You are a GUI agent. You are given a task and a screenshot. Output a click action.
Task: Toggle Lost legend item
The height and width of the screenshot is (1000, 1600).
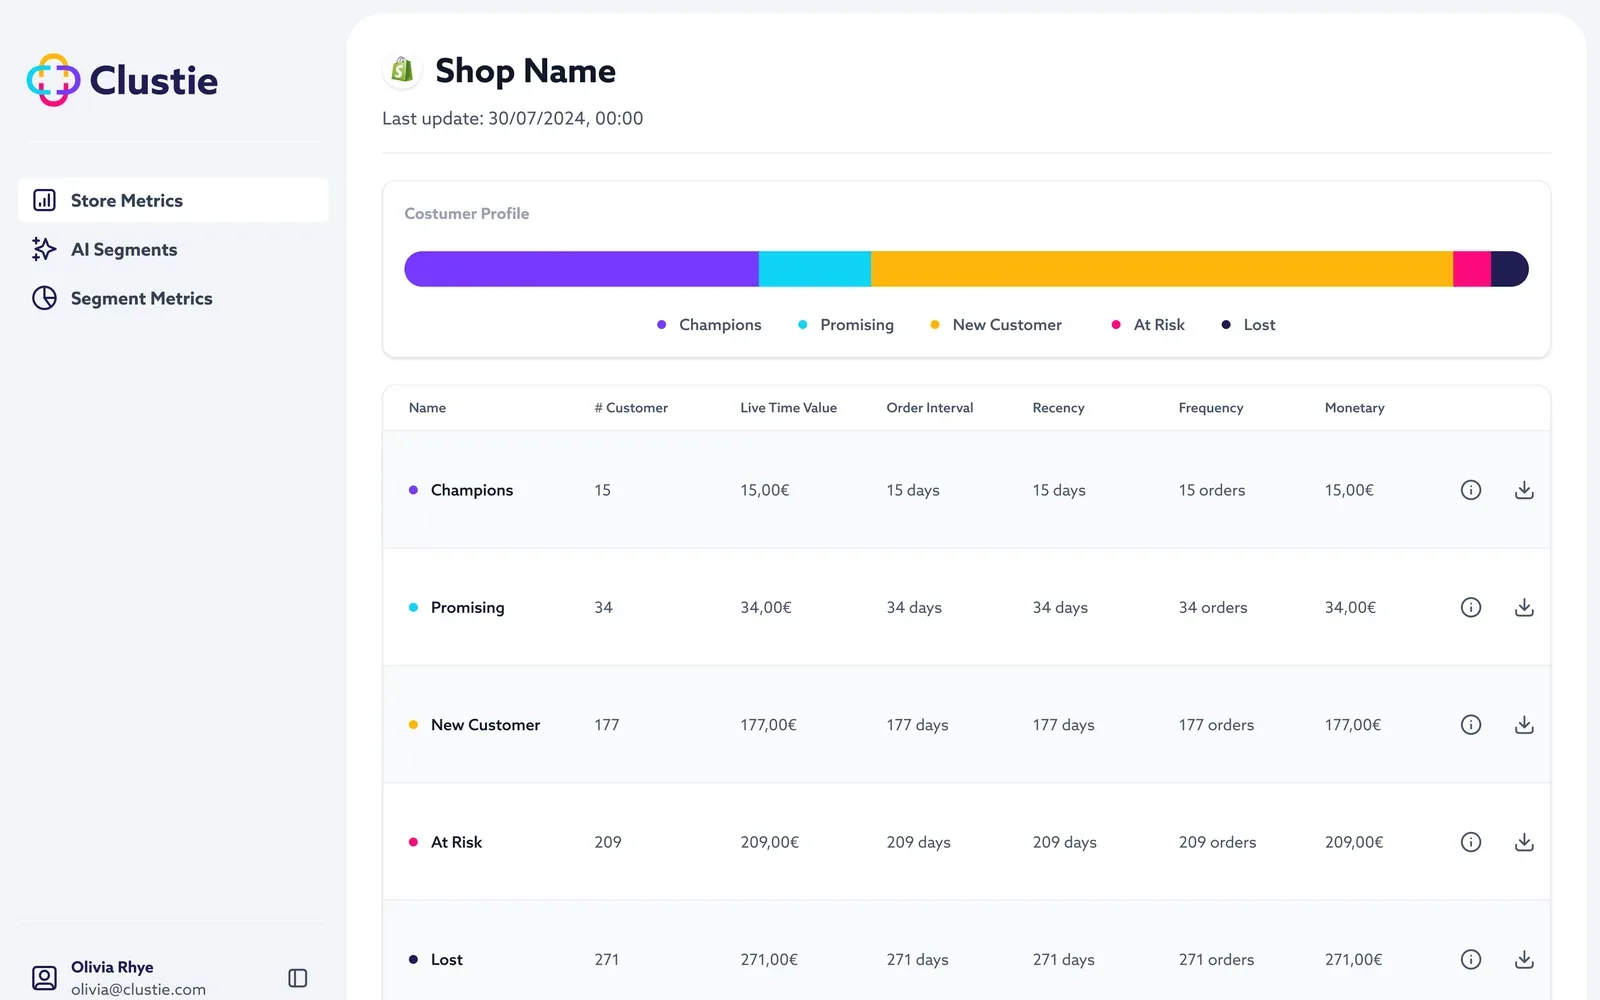coord(1248,325)
